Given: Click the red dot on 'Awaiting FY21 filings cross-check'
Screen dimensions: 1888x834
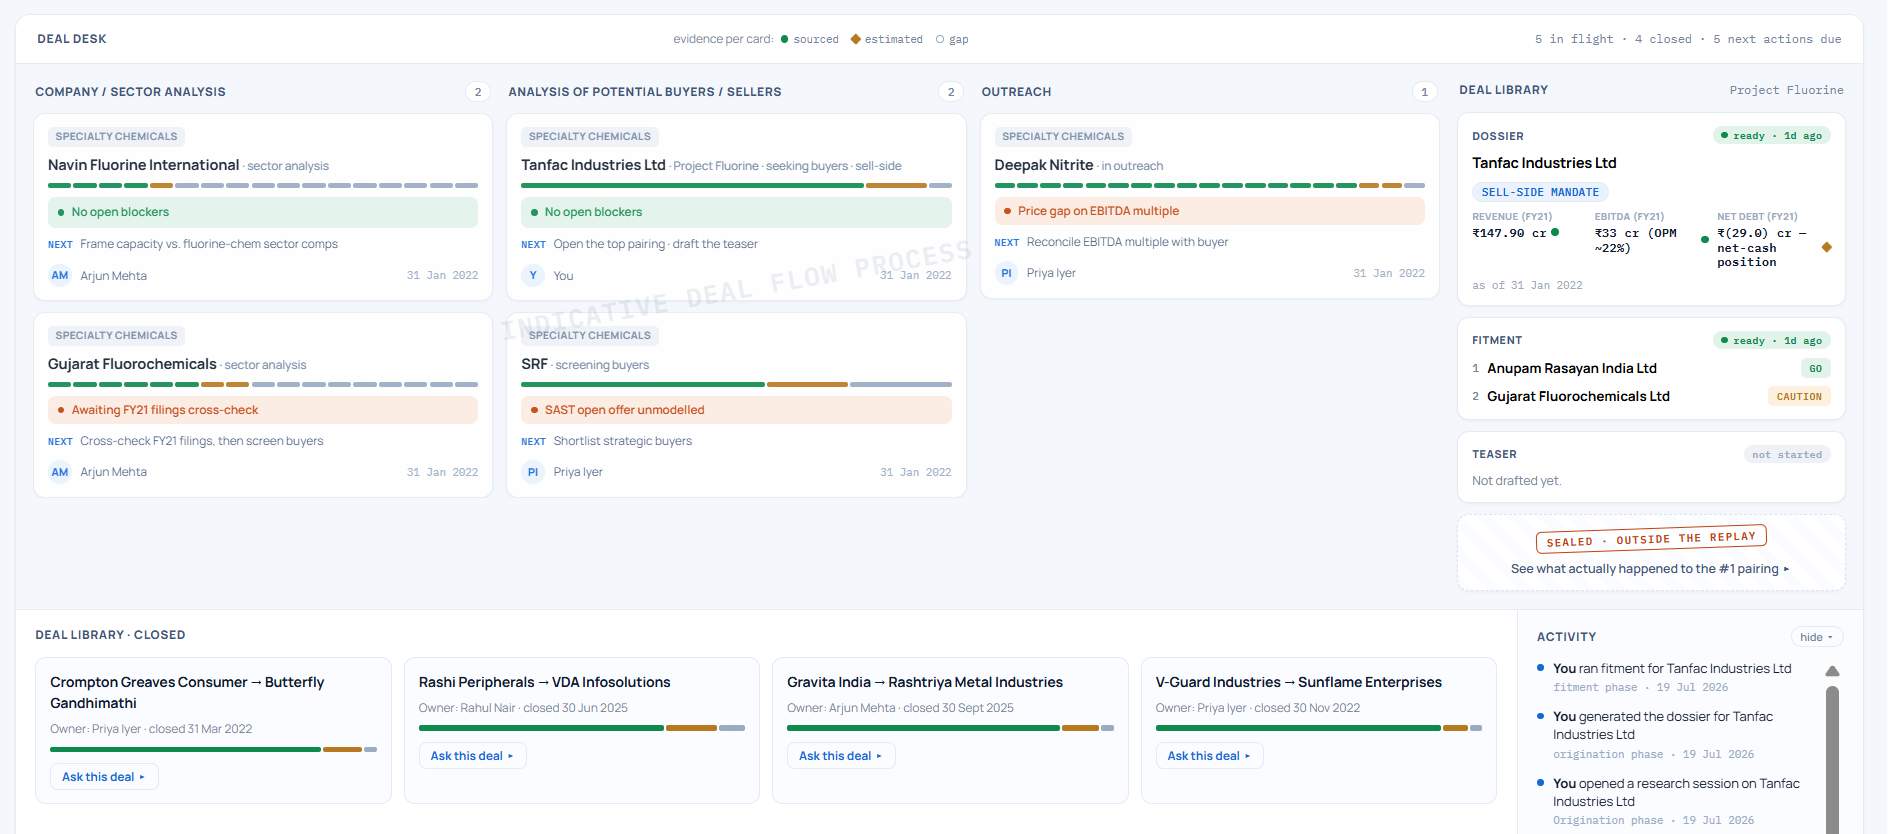Looking at the screenshot, I should (x=61, y=410).
